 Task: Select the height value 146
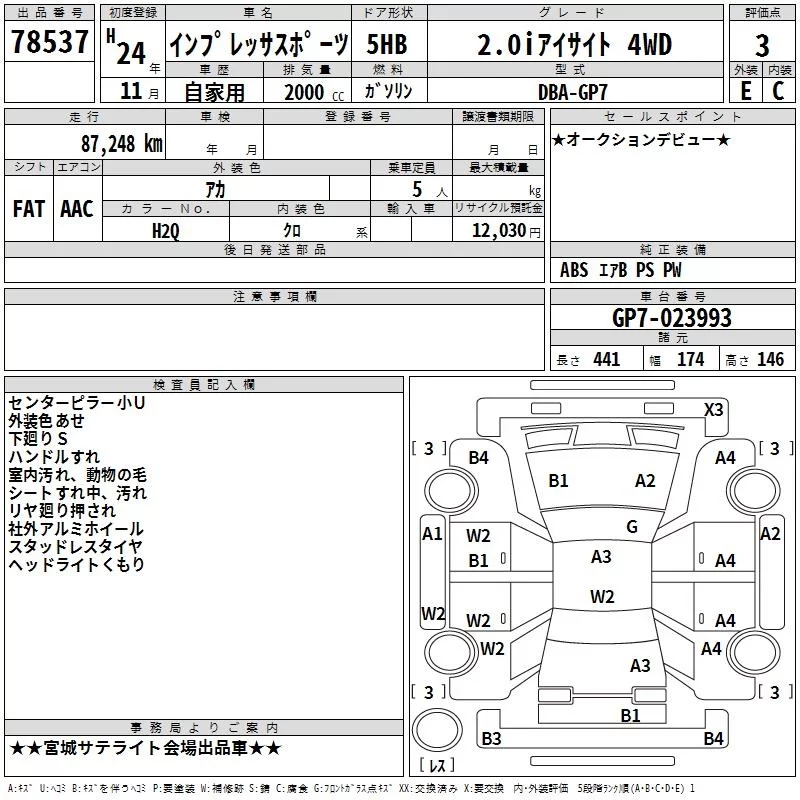(x=770, y=359)
